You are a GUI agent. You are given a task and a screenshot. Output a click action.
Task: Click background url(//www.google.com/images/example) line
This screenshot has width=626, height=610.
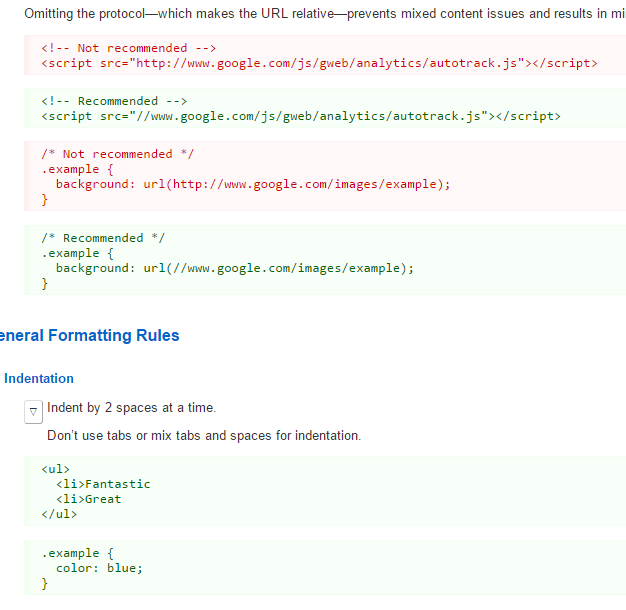point(235,268)
